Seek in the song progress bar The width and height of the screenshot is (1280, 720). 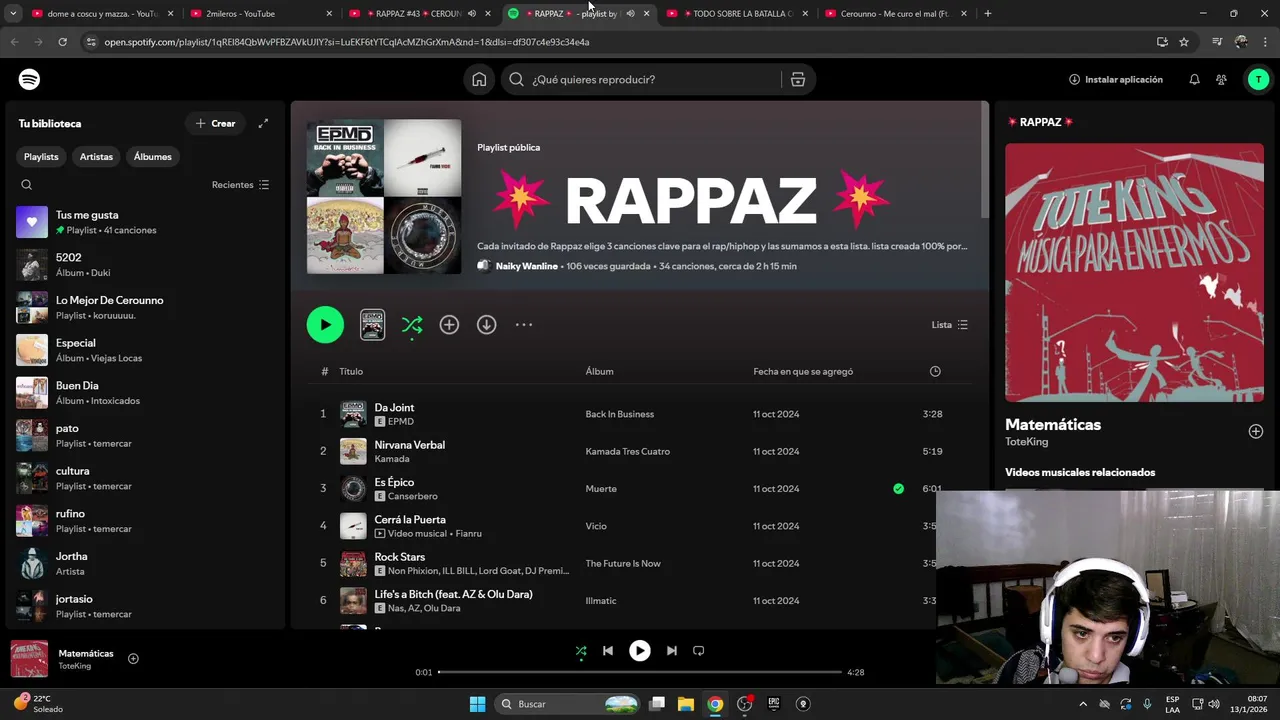(x=640, y=672)
